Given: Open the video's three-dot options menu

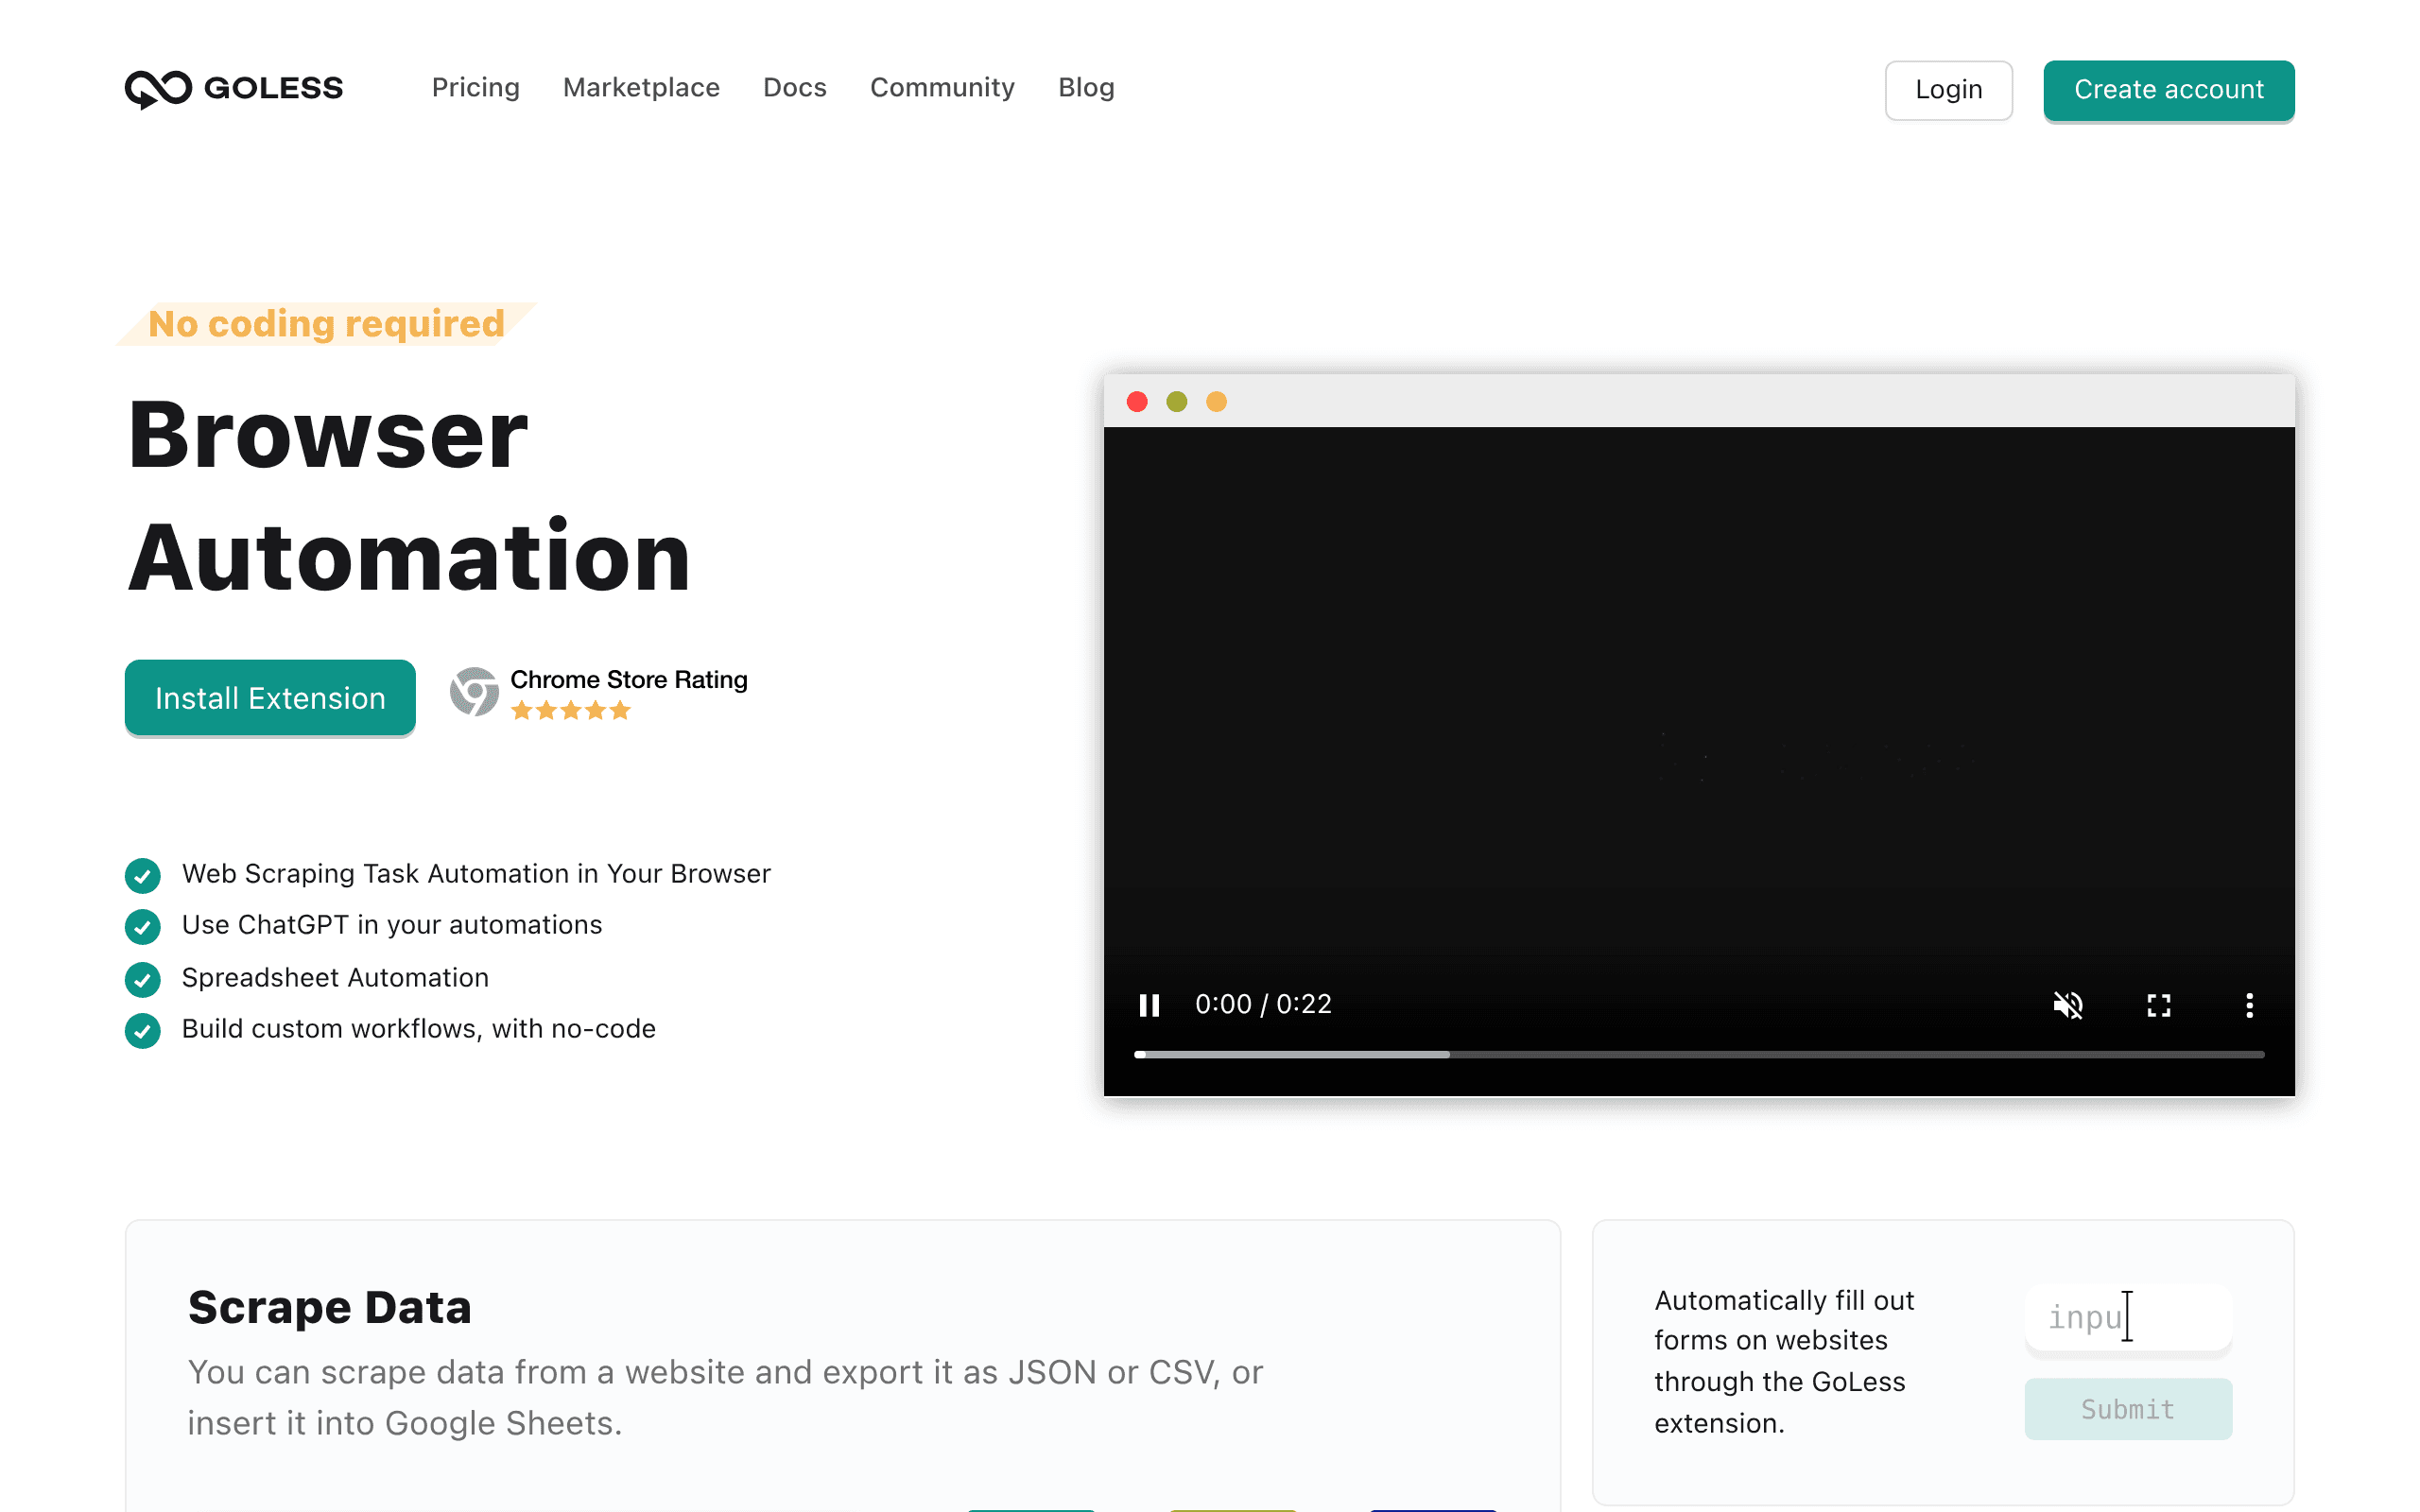Looking at the screenshot, I should point(2249,1005).
